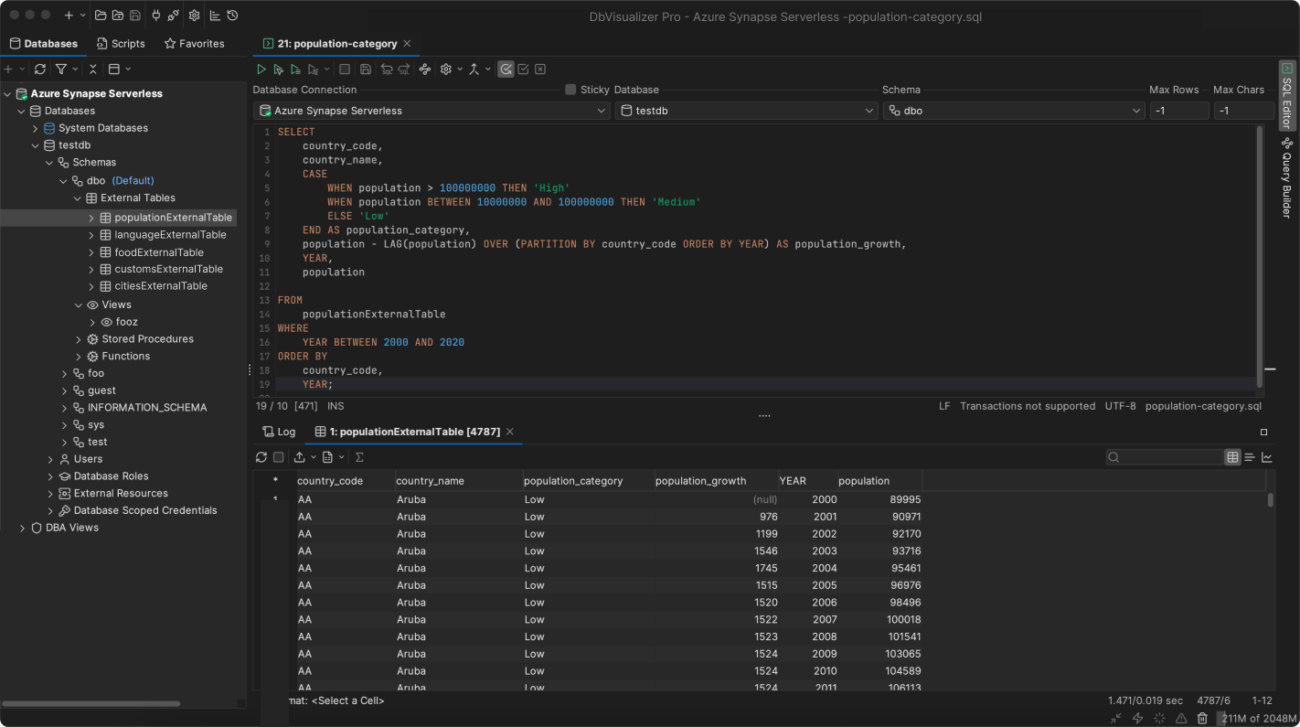1300x727 pixels.
Task: Open the dbo schema dropdown
Action: click(x=1015, y=110)
